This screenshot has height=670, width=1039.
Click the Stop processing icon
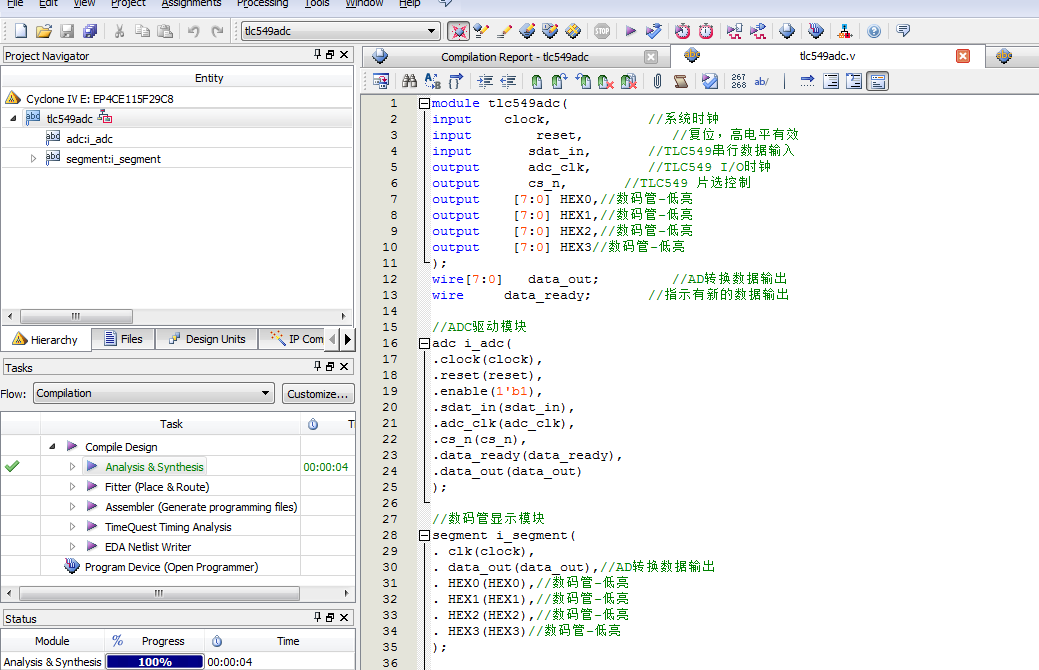click(601, 32)
